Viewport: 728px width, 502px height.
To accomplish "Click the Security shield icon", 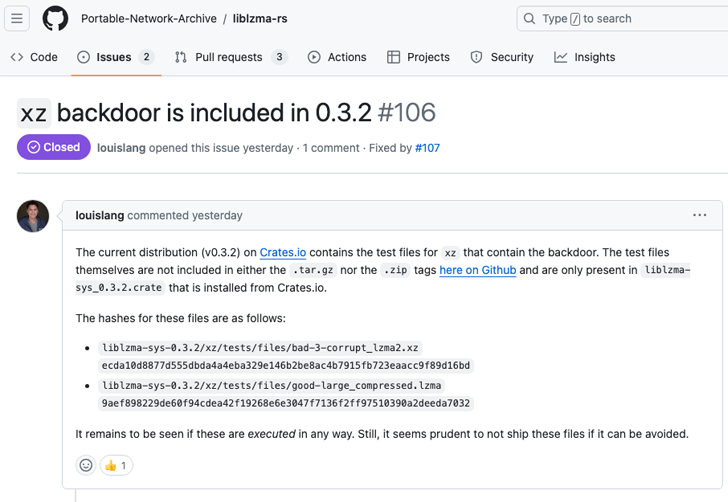I will (476, 57).
